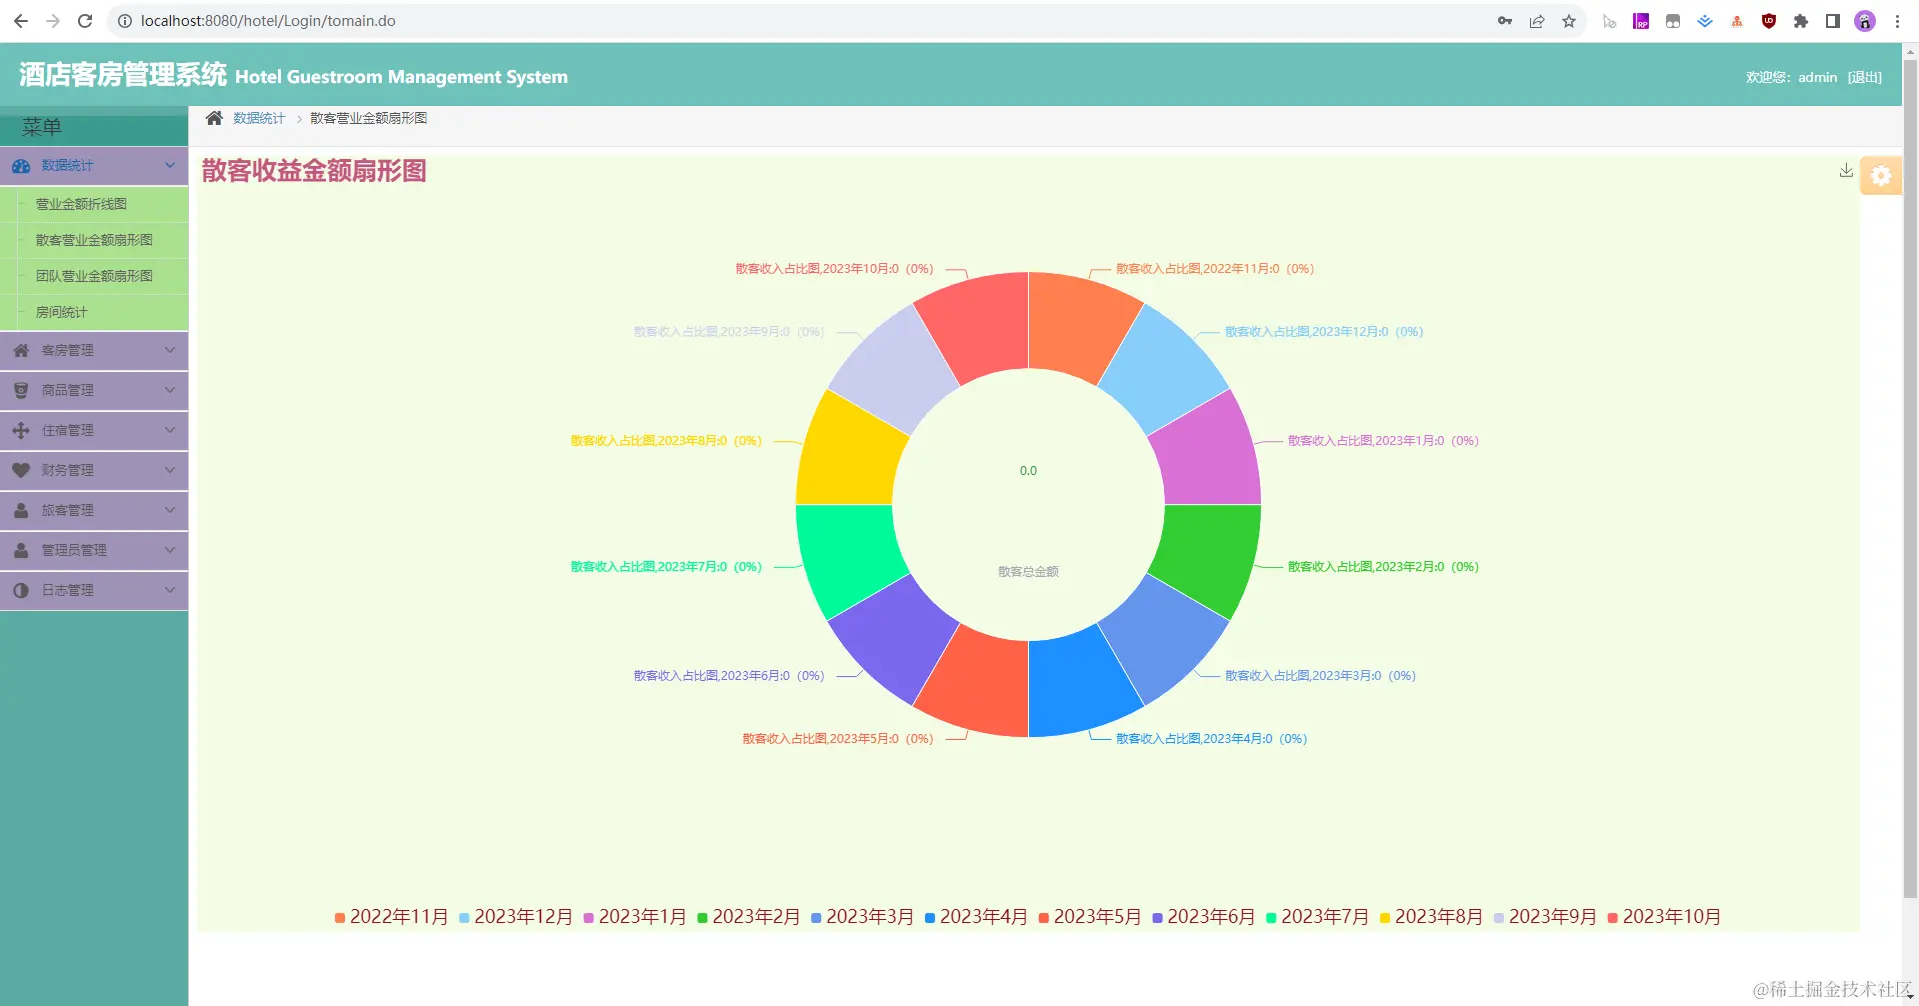This screenshot has height=1006, width=1919.
Task: Toggle 2023年10月 legend series
Action: (x=1664, y=917)
